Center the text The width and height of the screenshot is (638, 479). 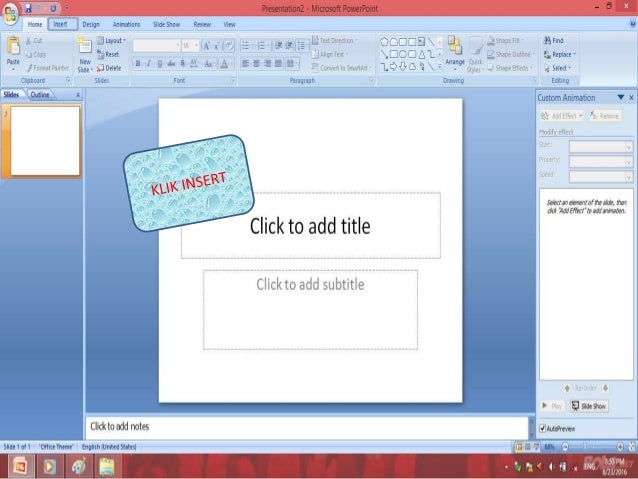(x=256, y=63)
